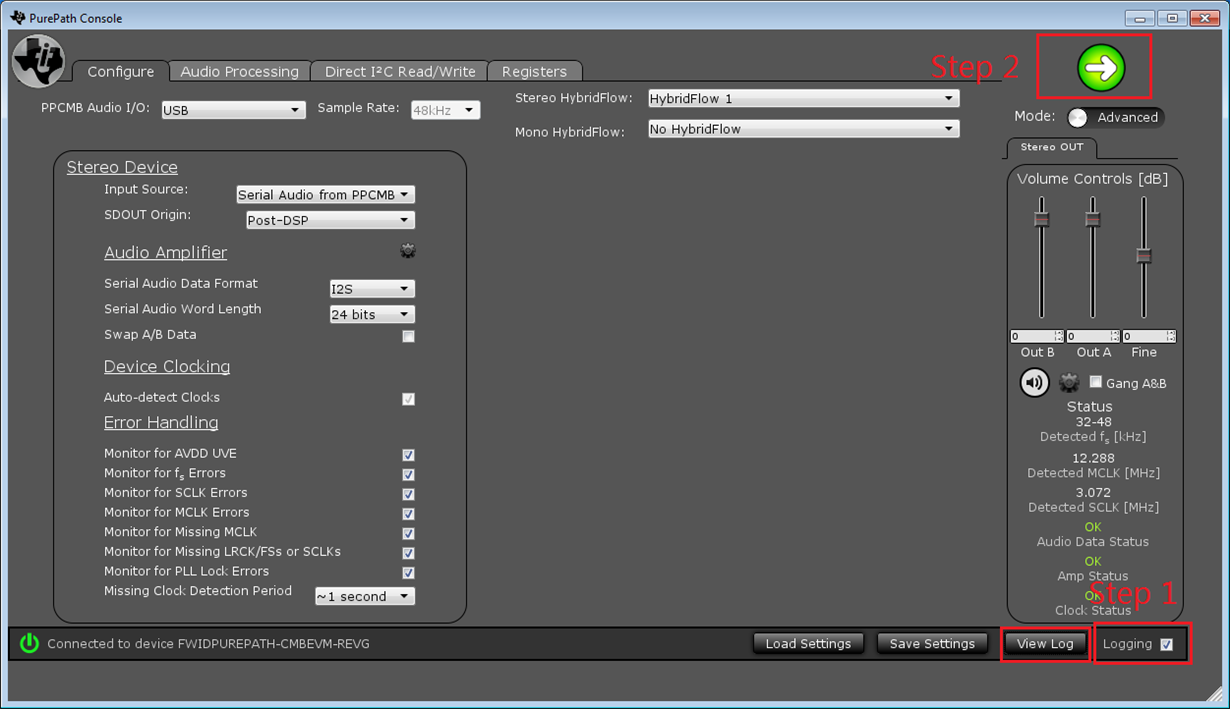Click the Out A value field

coord(1093,336)
